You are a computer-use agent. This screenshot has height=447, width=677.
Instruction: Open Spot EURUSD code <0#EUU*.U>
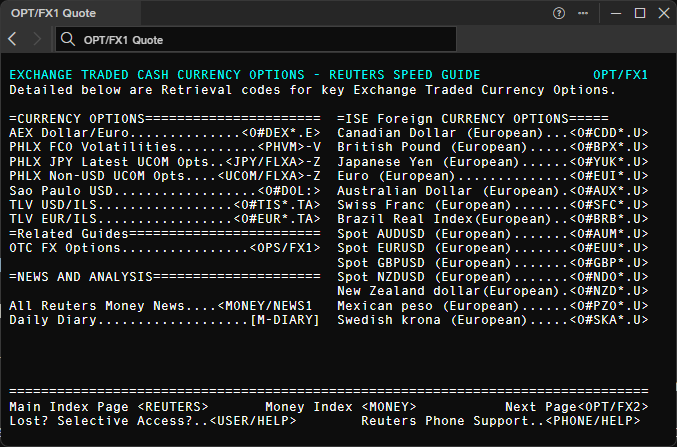pyautogui.click(x=609, y=248)
